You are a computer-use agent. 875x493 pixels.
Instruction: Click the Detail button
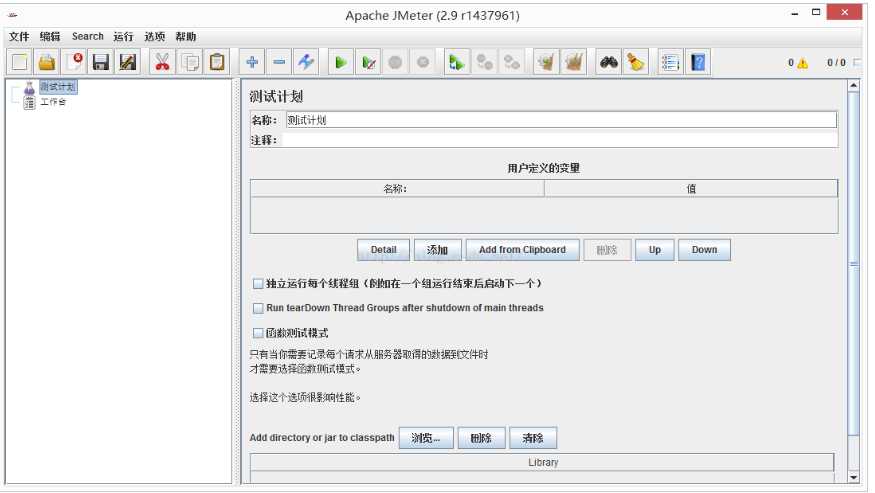383,250
